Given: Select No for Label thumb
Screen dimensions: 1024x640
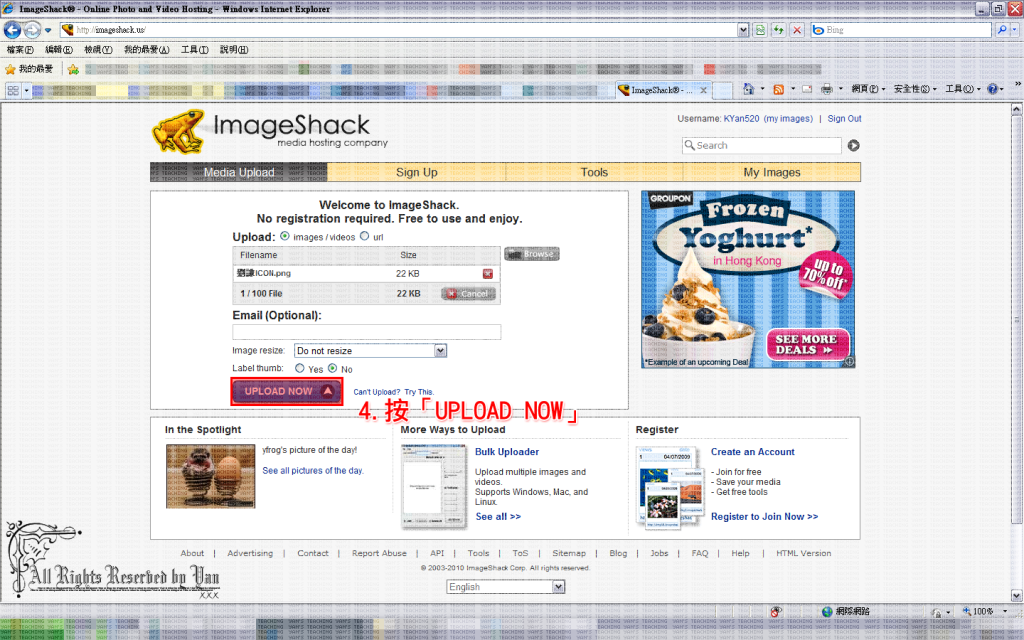Looking at the screenshot, I should 332,368.
